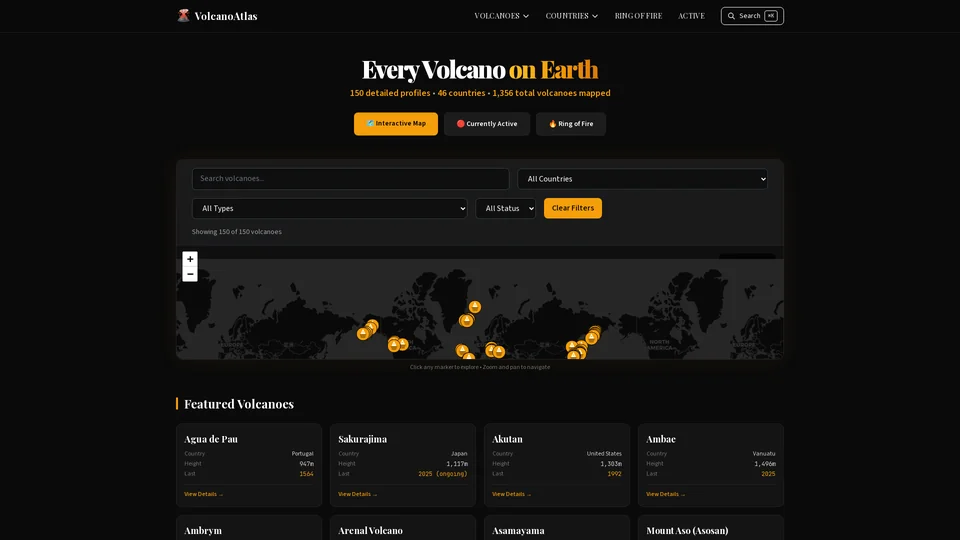960x540 pixels.
Task: Click the Currently Active button
Action: click(x=487, y=124)
